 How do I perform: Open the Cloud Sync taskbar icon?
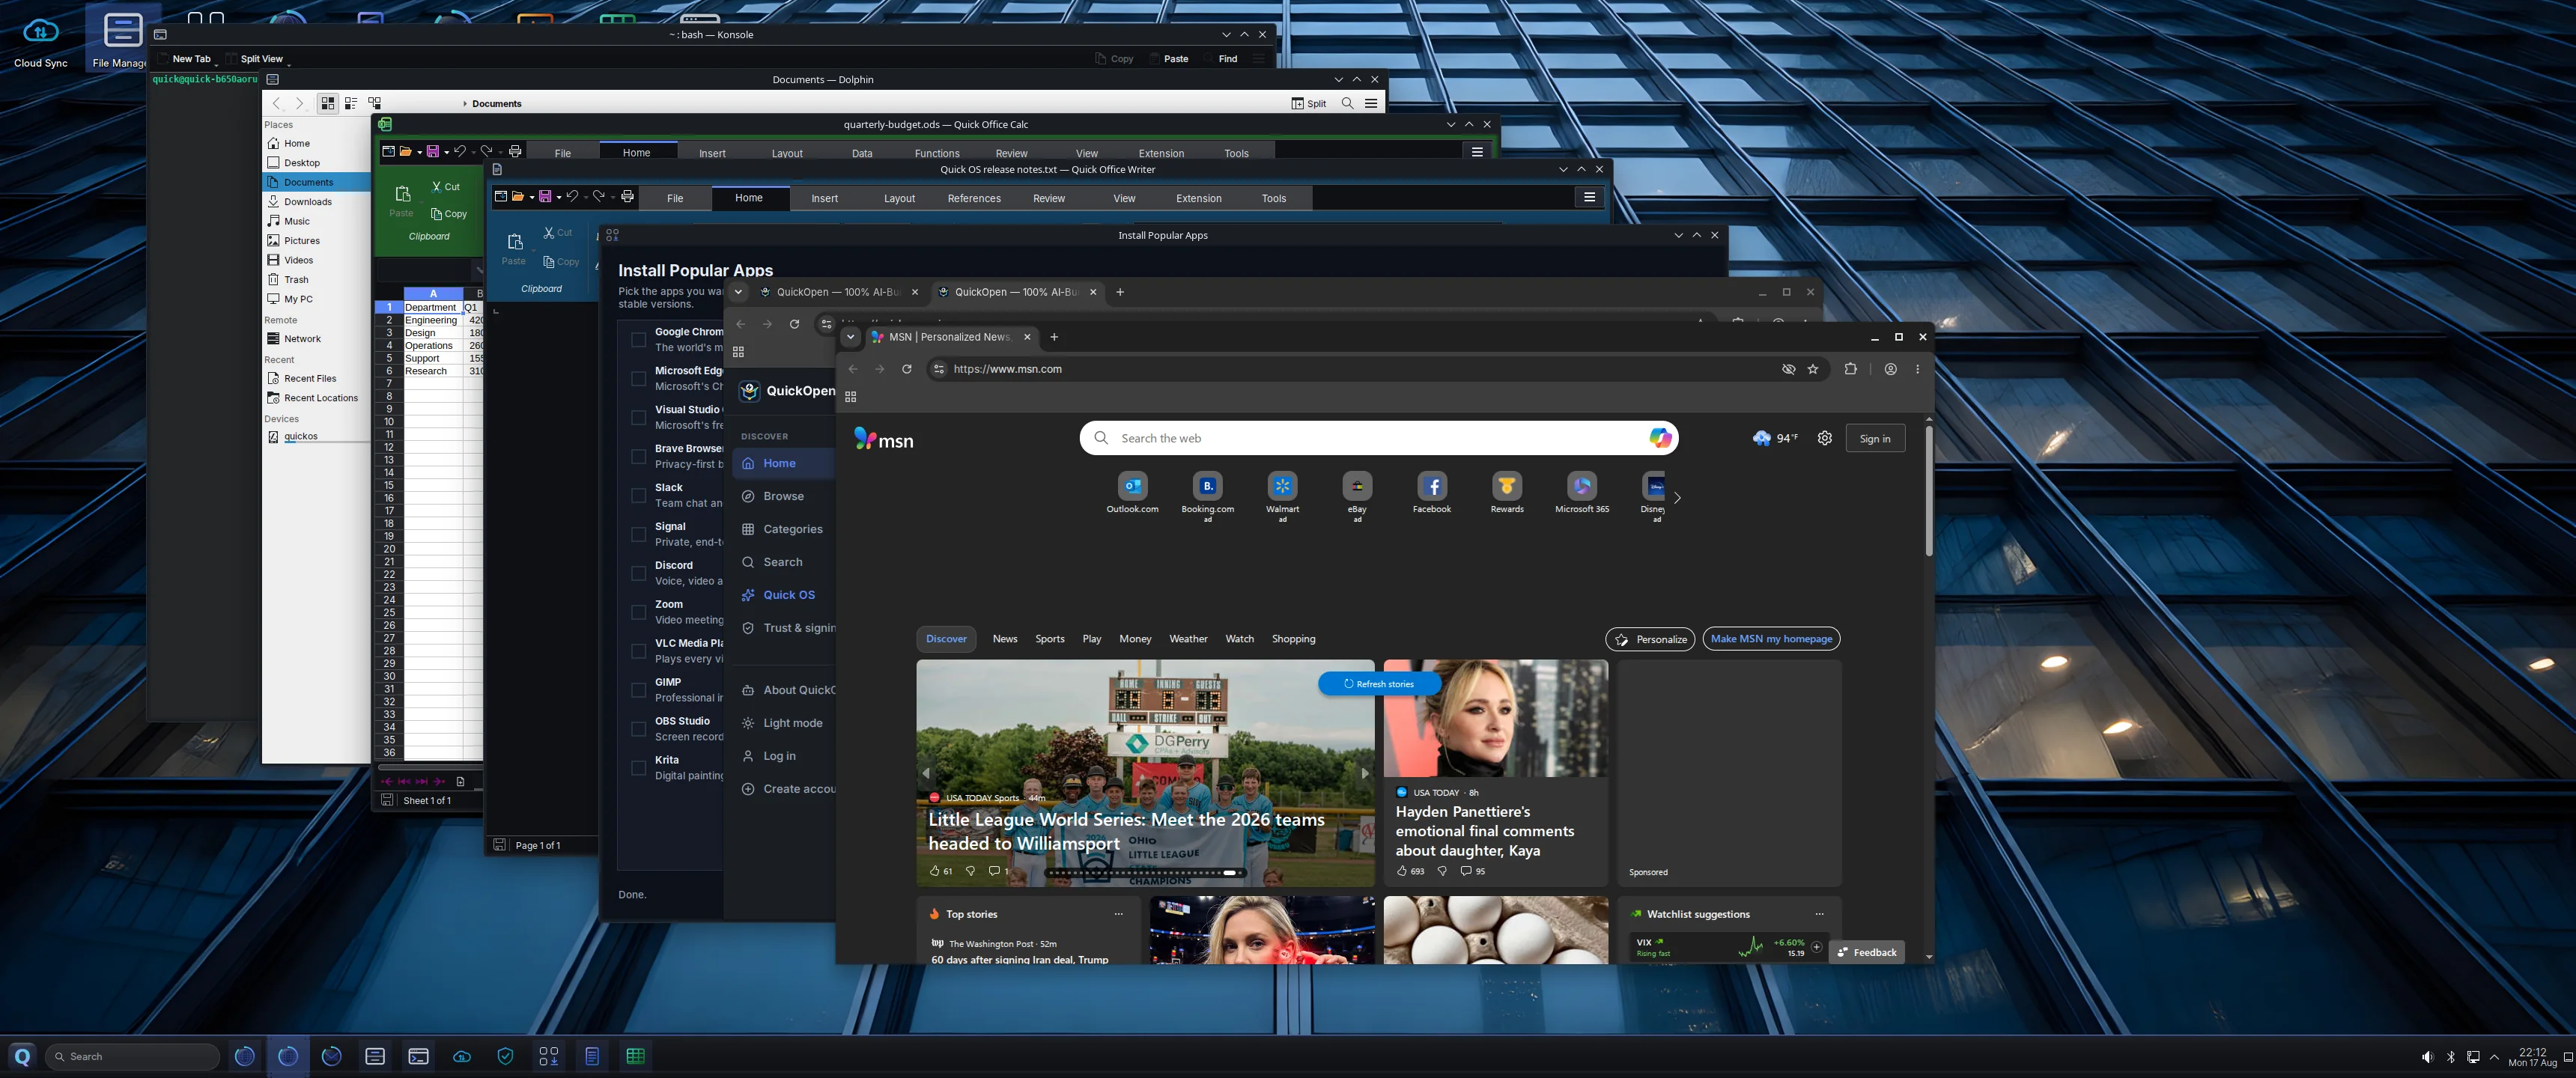(x=462, y=1056)
